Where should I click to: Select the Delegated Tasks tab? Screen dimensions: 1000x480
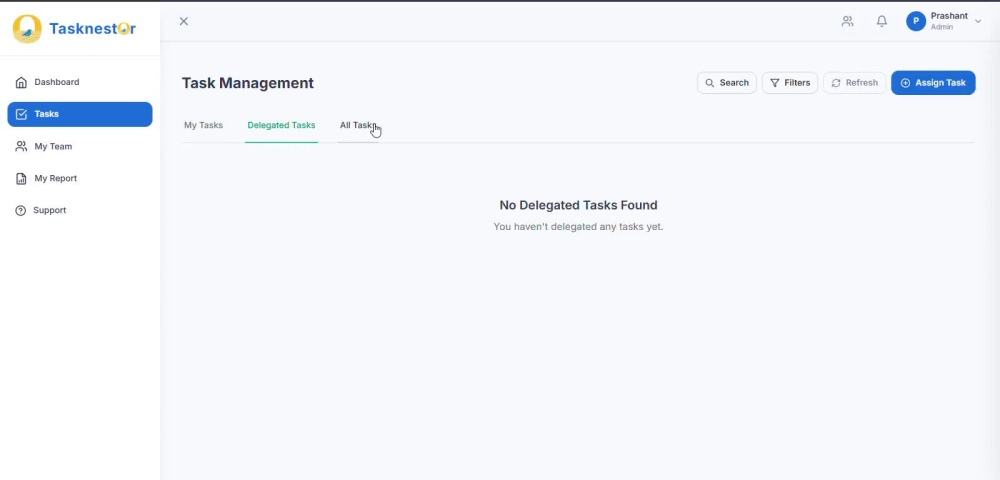[x=281, y=126]
